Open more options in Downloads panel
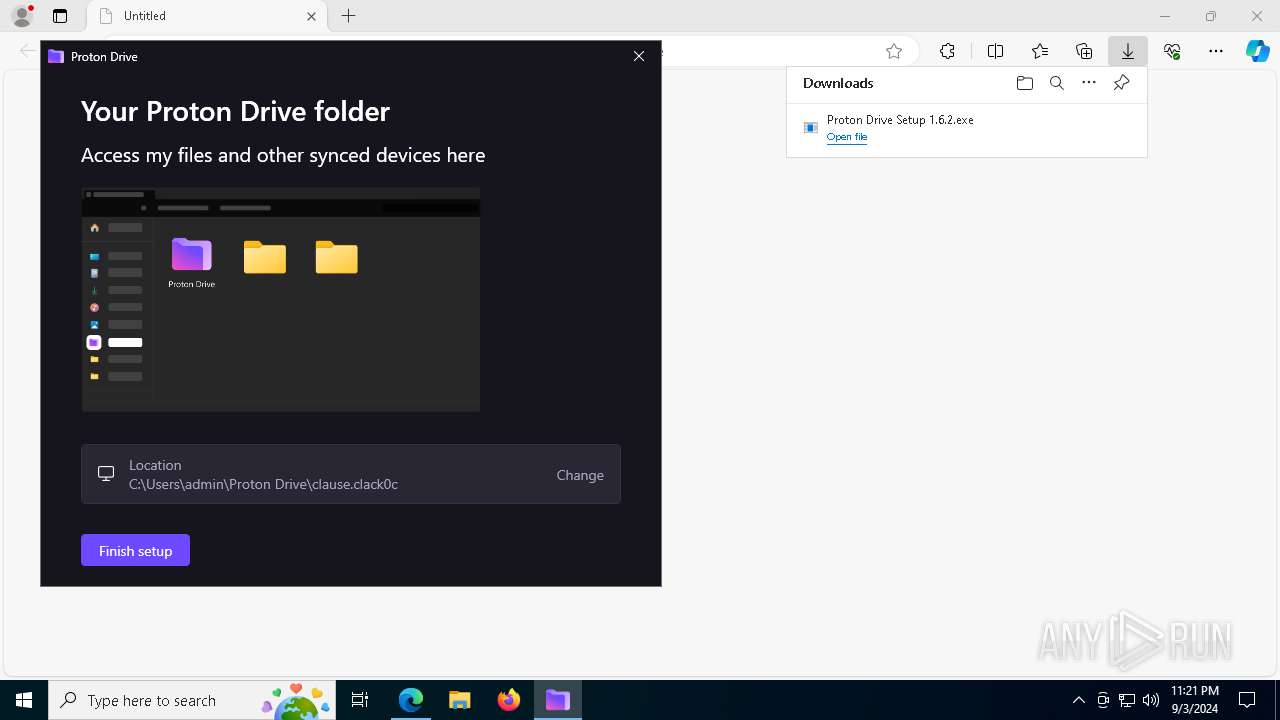 click(x=1089, y=83)
